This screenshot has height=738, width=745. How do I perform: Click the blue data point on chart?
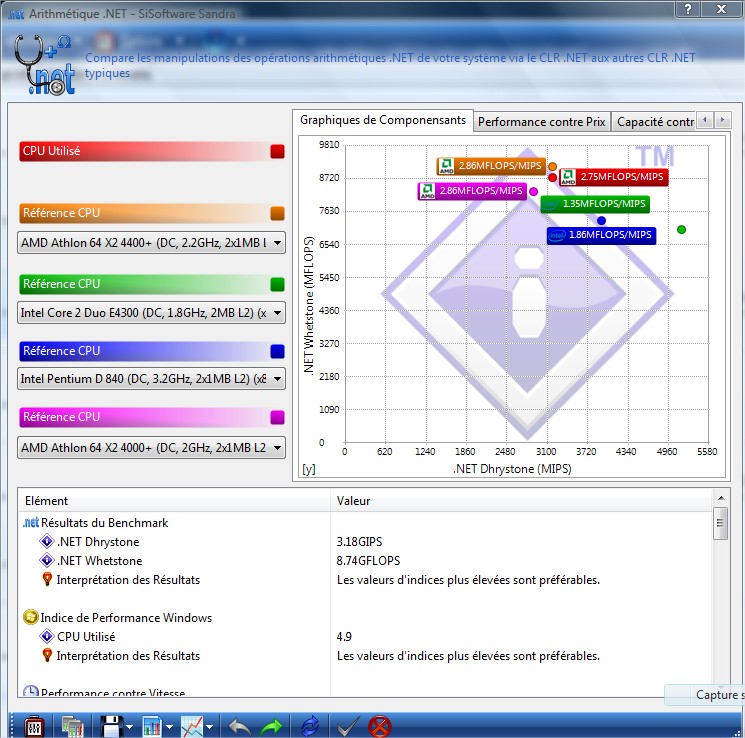(601, 220)
